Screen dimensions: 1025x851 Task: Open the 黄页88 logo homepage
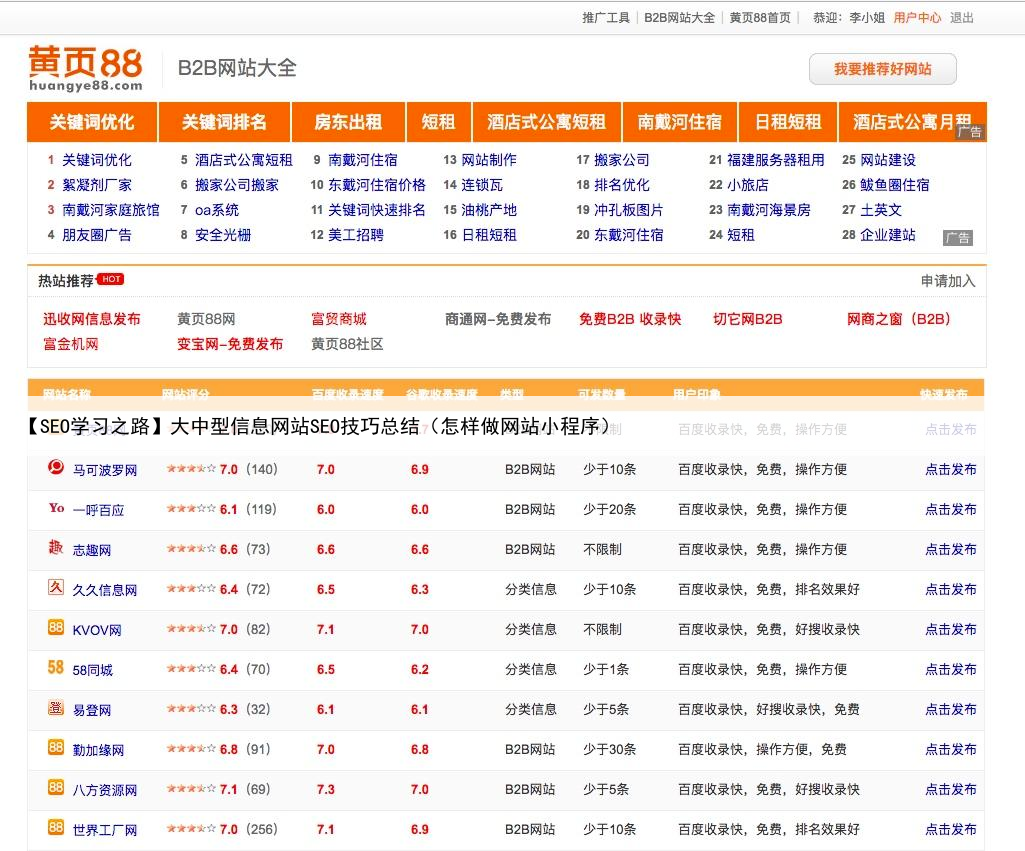(85, 67)
